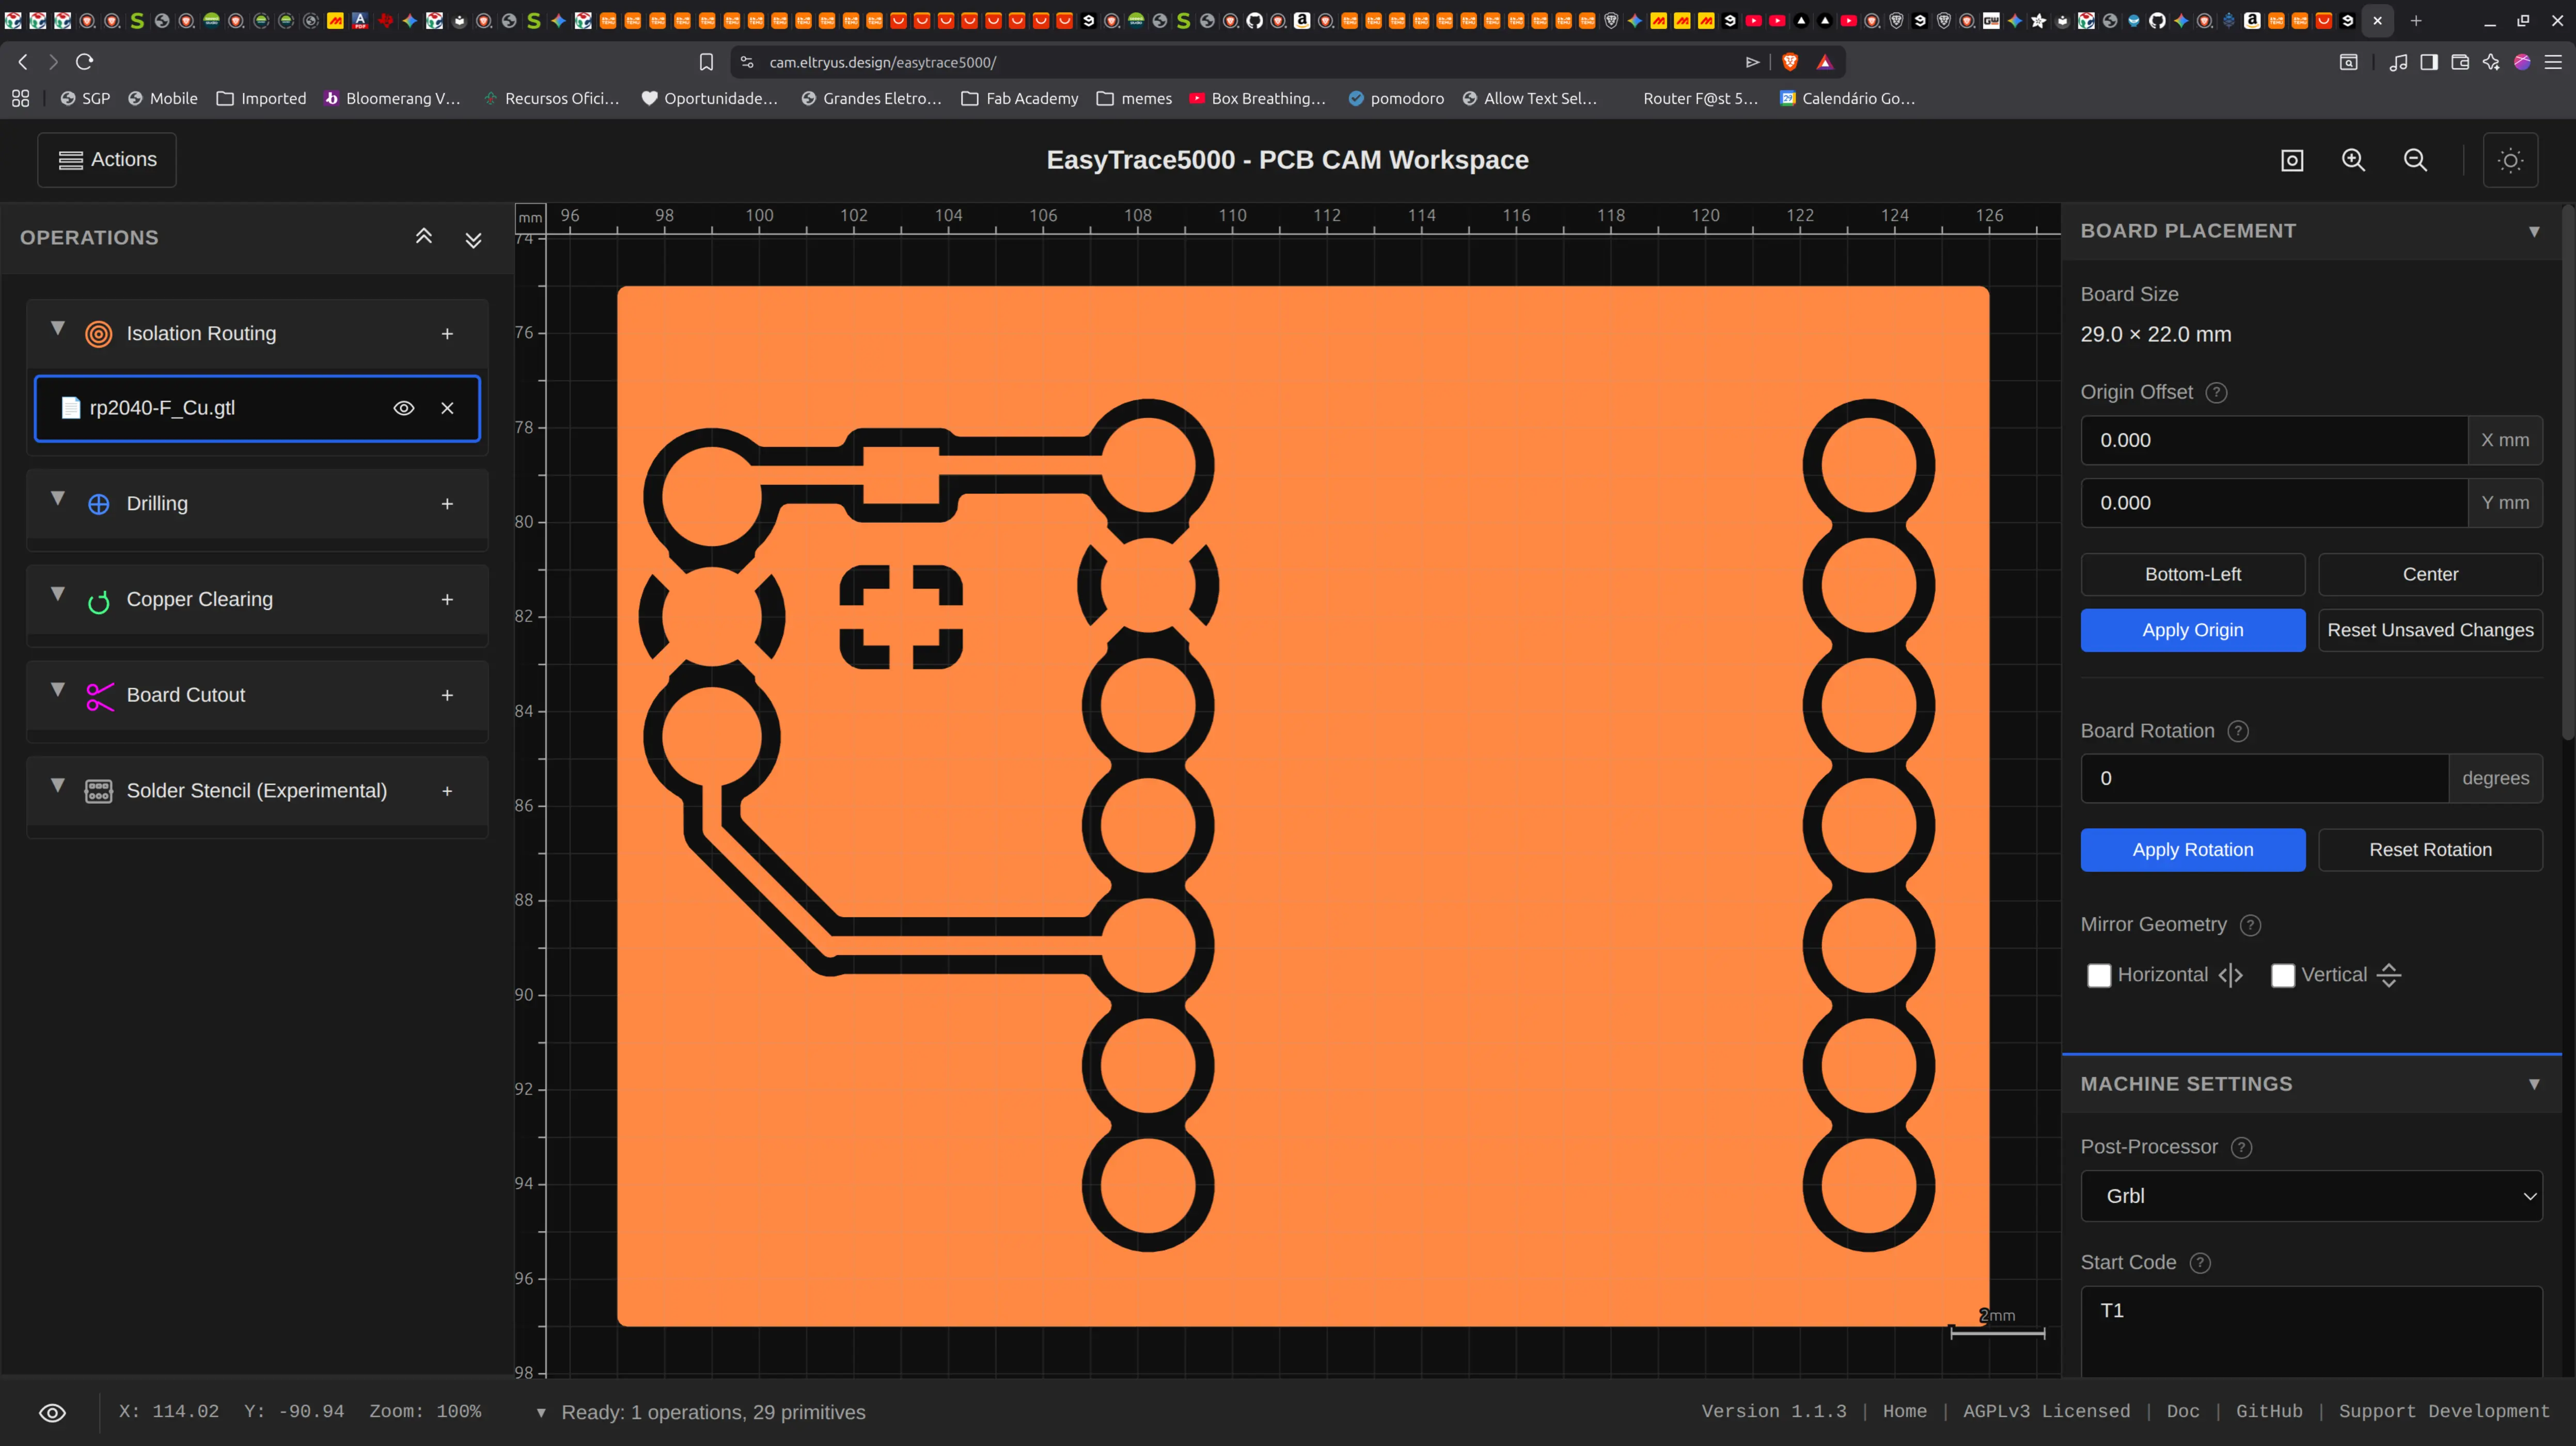
Task: Click the fit-to-view icon in header
Action: 2292,160
